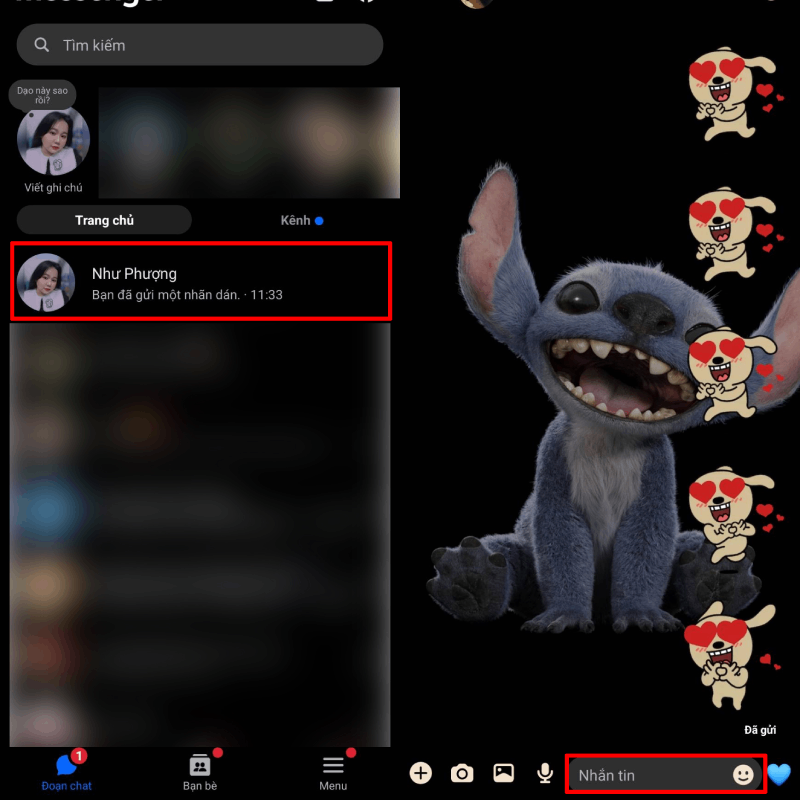Screen dimensions: 800x800
Task: Click Như Phượng's profile avatar
Action: (47, 283)
